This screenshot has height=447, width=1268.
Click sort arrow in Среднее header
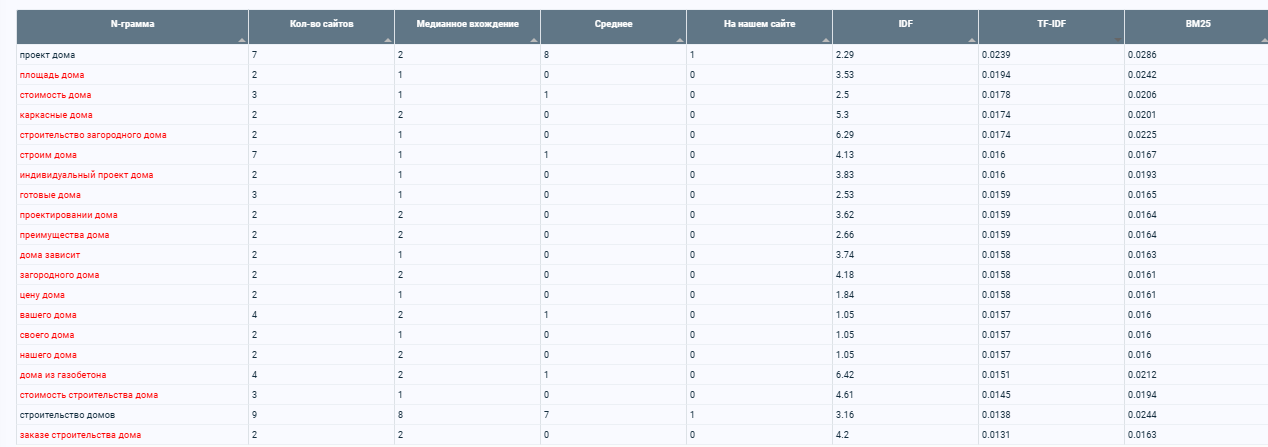(680, 40)
